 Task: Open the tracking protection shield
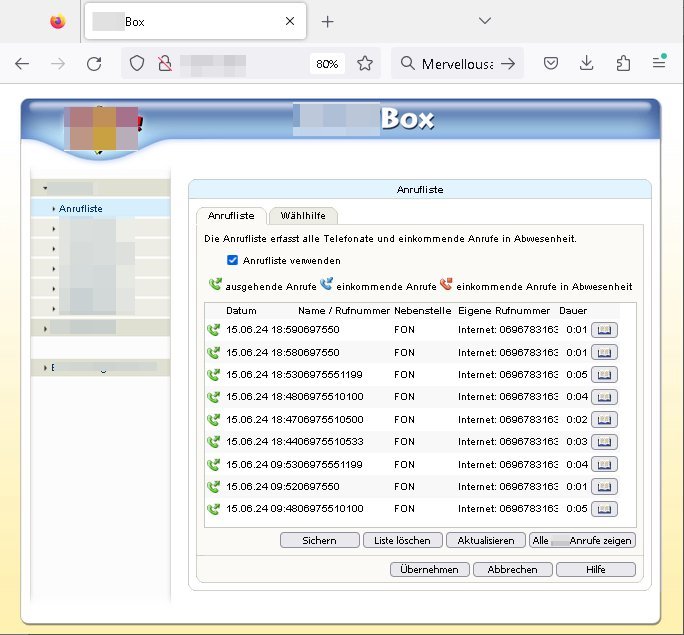point(137,64)
